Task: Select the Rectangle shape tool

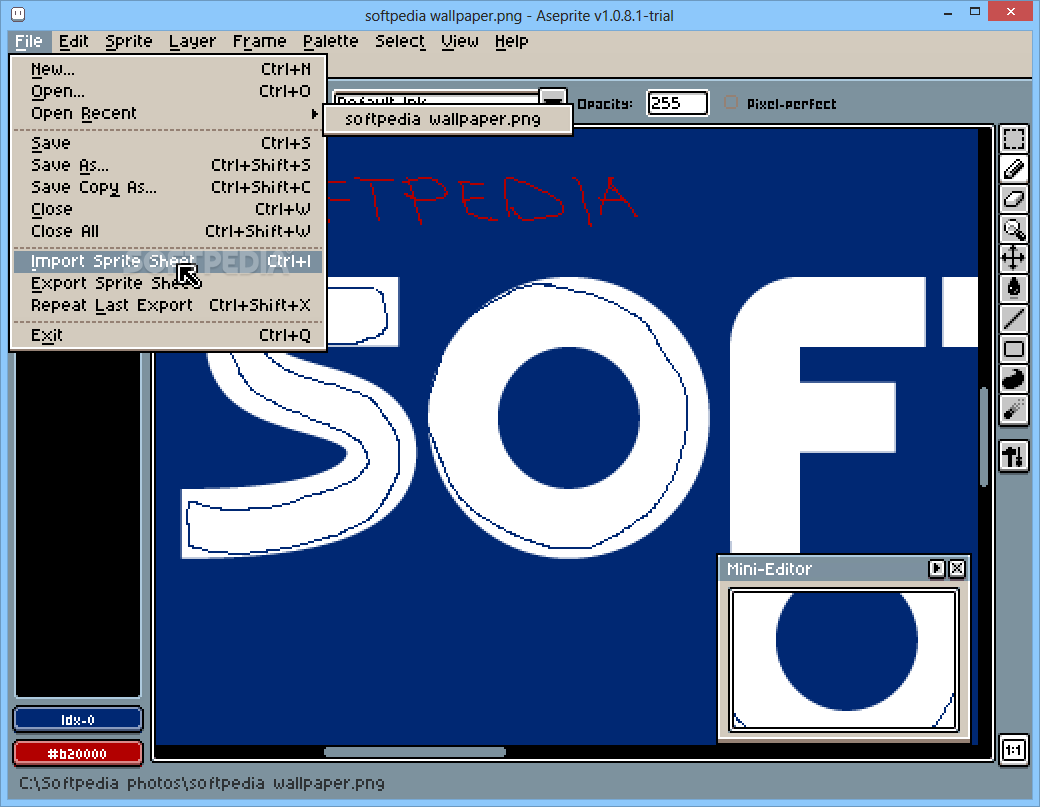Action: click(1013, 349)
